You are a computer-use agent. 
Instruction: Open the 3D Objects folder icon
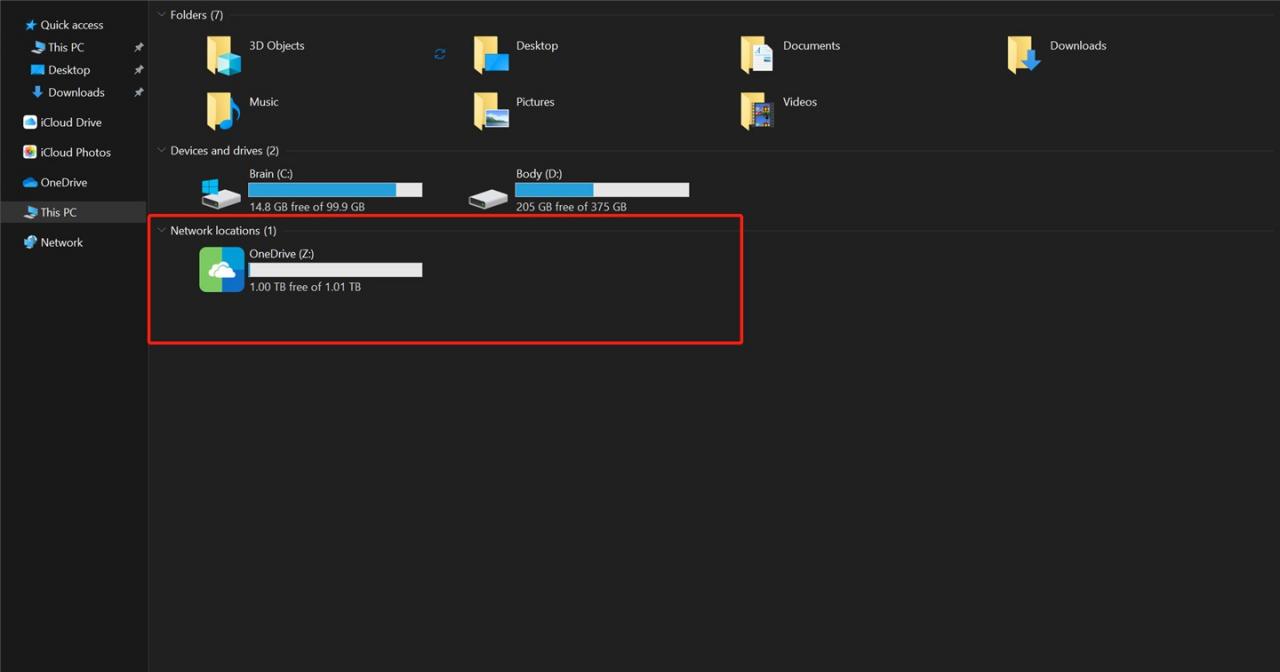coord(224,55)
